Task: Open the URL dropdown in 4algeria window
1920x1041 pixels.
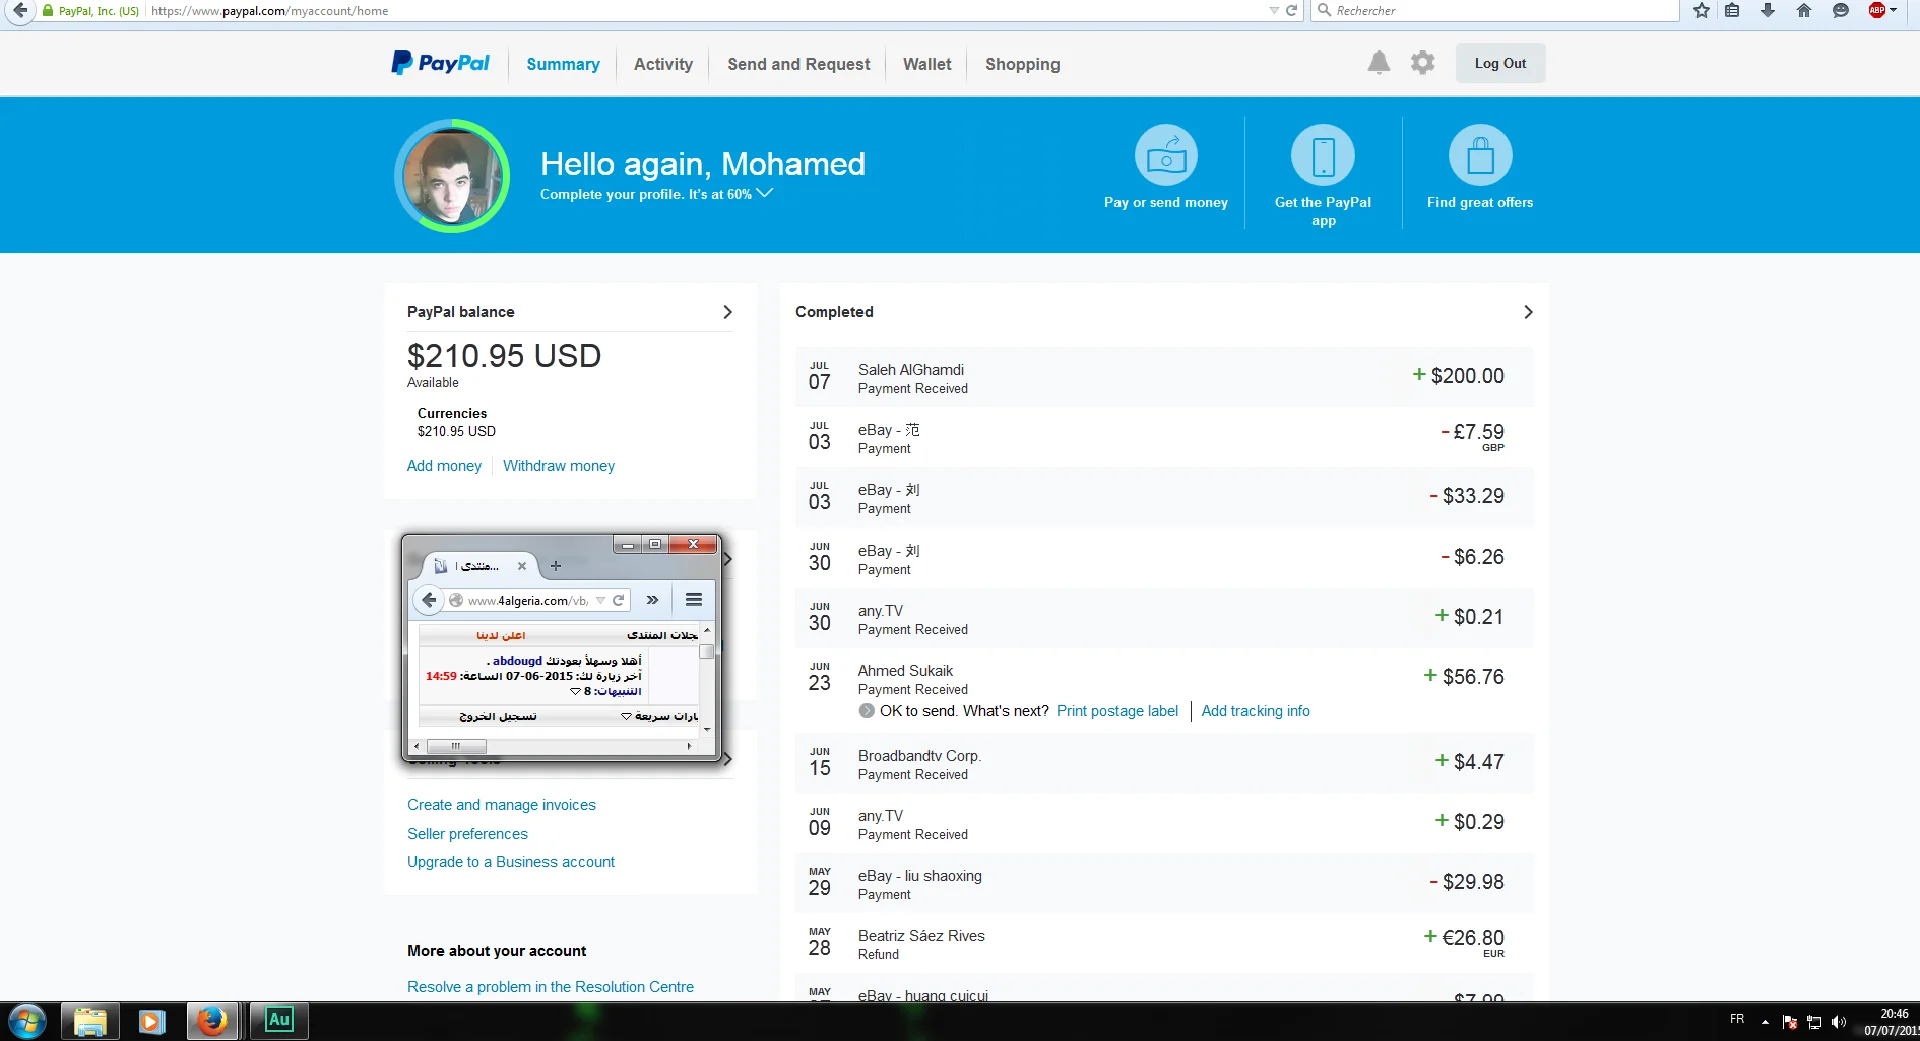Action: [x=601, y=600]
